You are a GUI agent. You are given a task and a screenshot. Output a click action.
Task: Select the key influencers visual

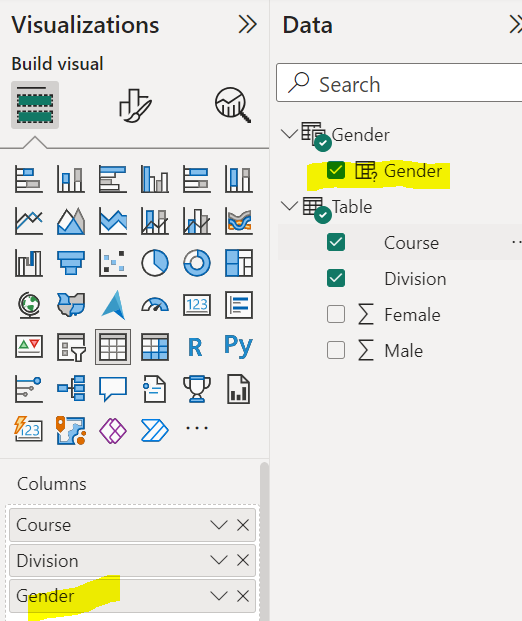(x=29, y=389)
